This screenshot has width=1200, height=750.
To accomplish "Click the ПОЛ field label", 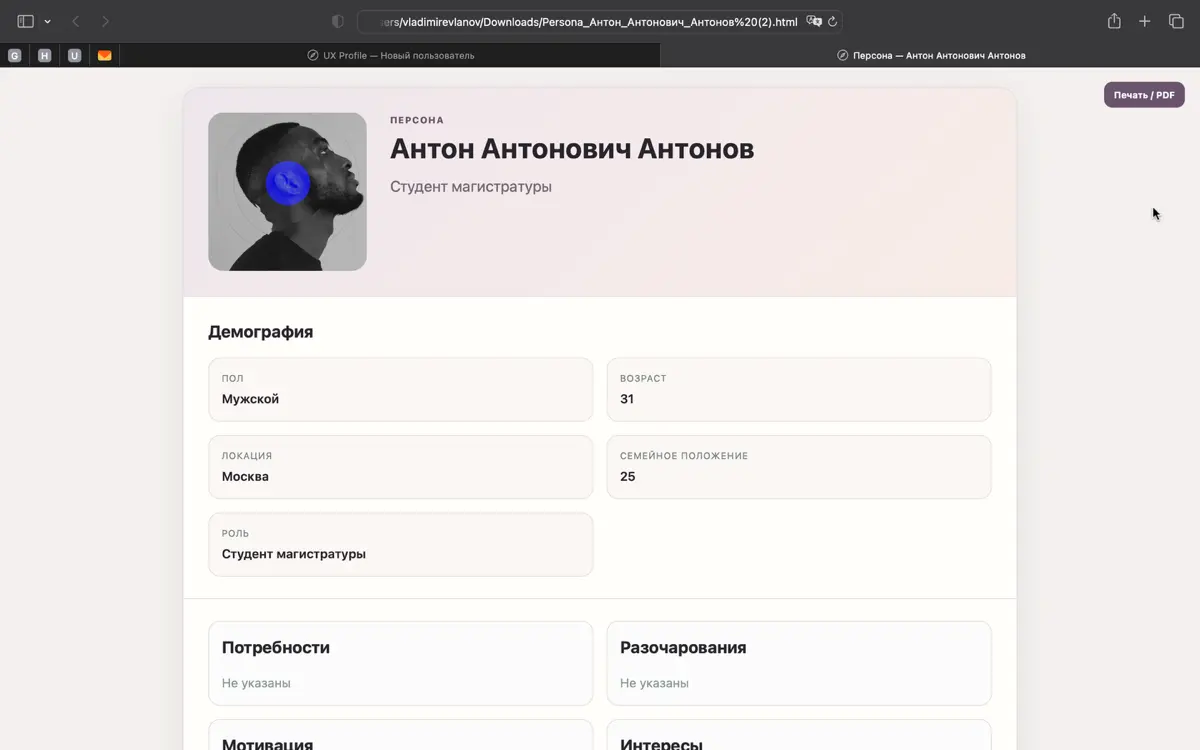I will point(233,379).
